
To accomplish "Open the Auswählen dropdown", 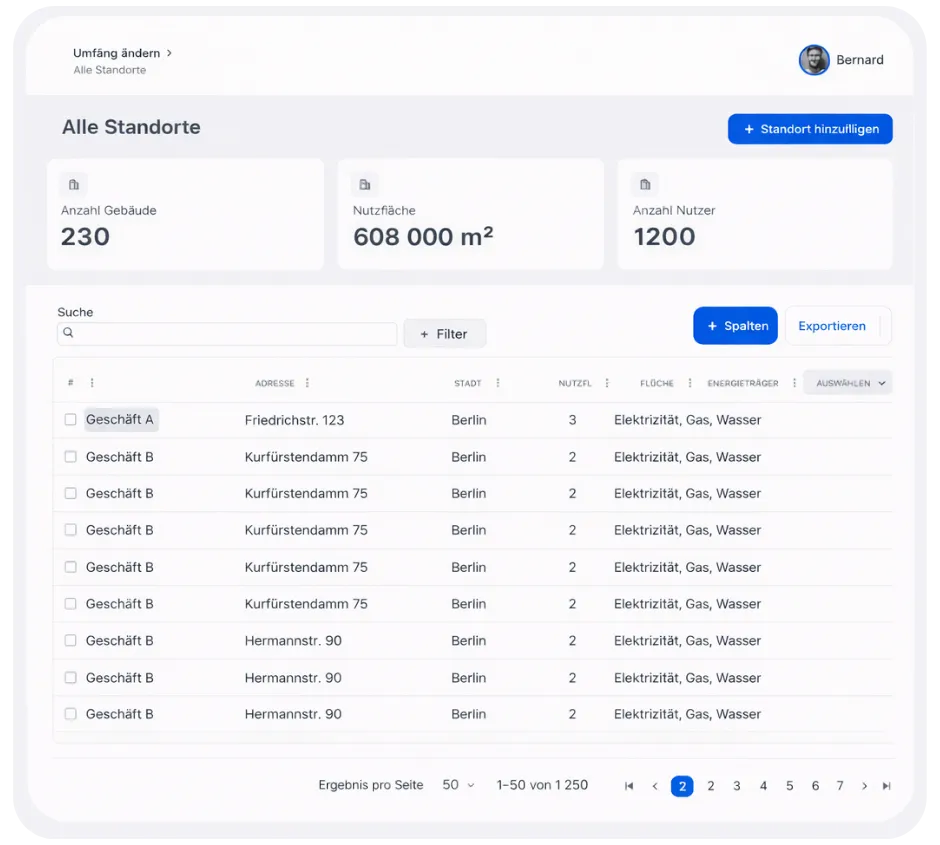I will [847, 383].
